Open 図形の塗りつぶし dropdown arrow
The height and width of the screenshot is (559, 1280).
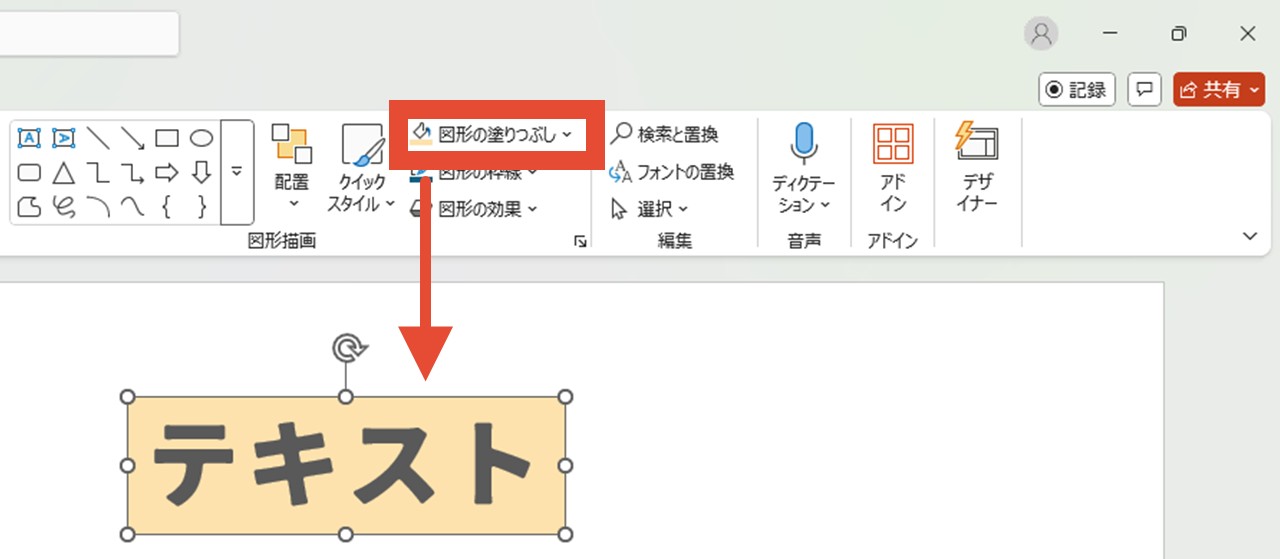pos(567,134)
